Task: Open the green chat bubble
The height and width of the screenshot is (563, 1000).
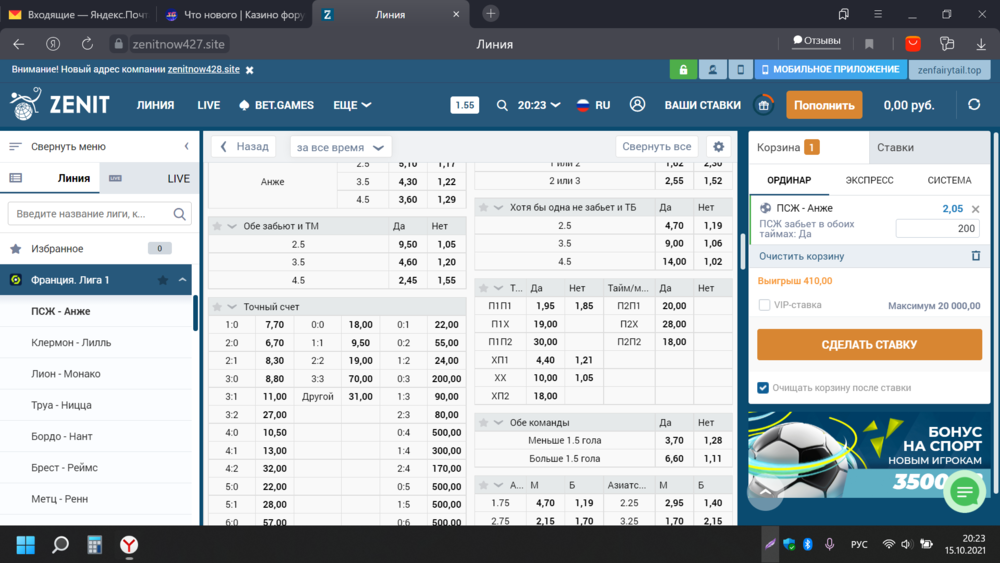Action: click(965, 492)
